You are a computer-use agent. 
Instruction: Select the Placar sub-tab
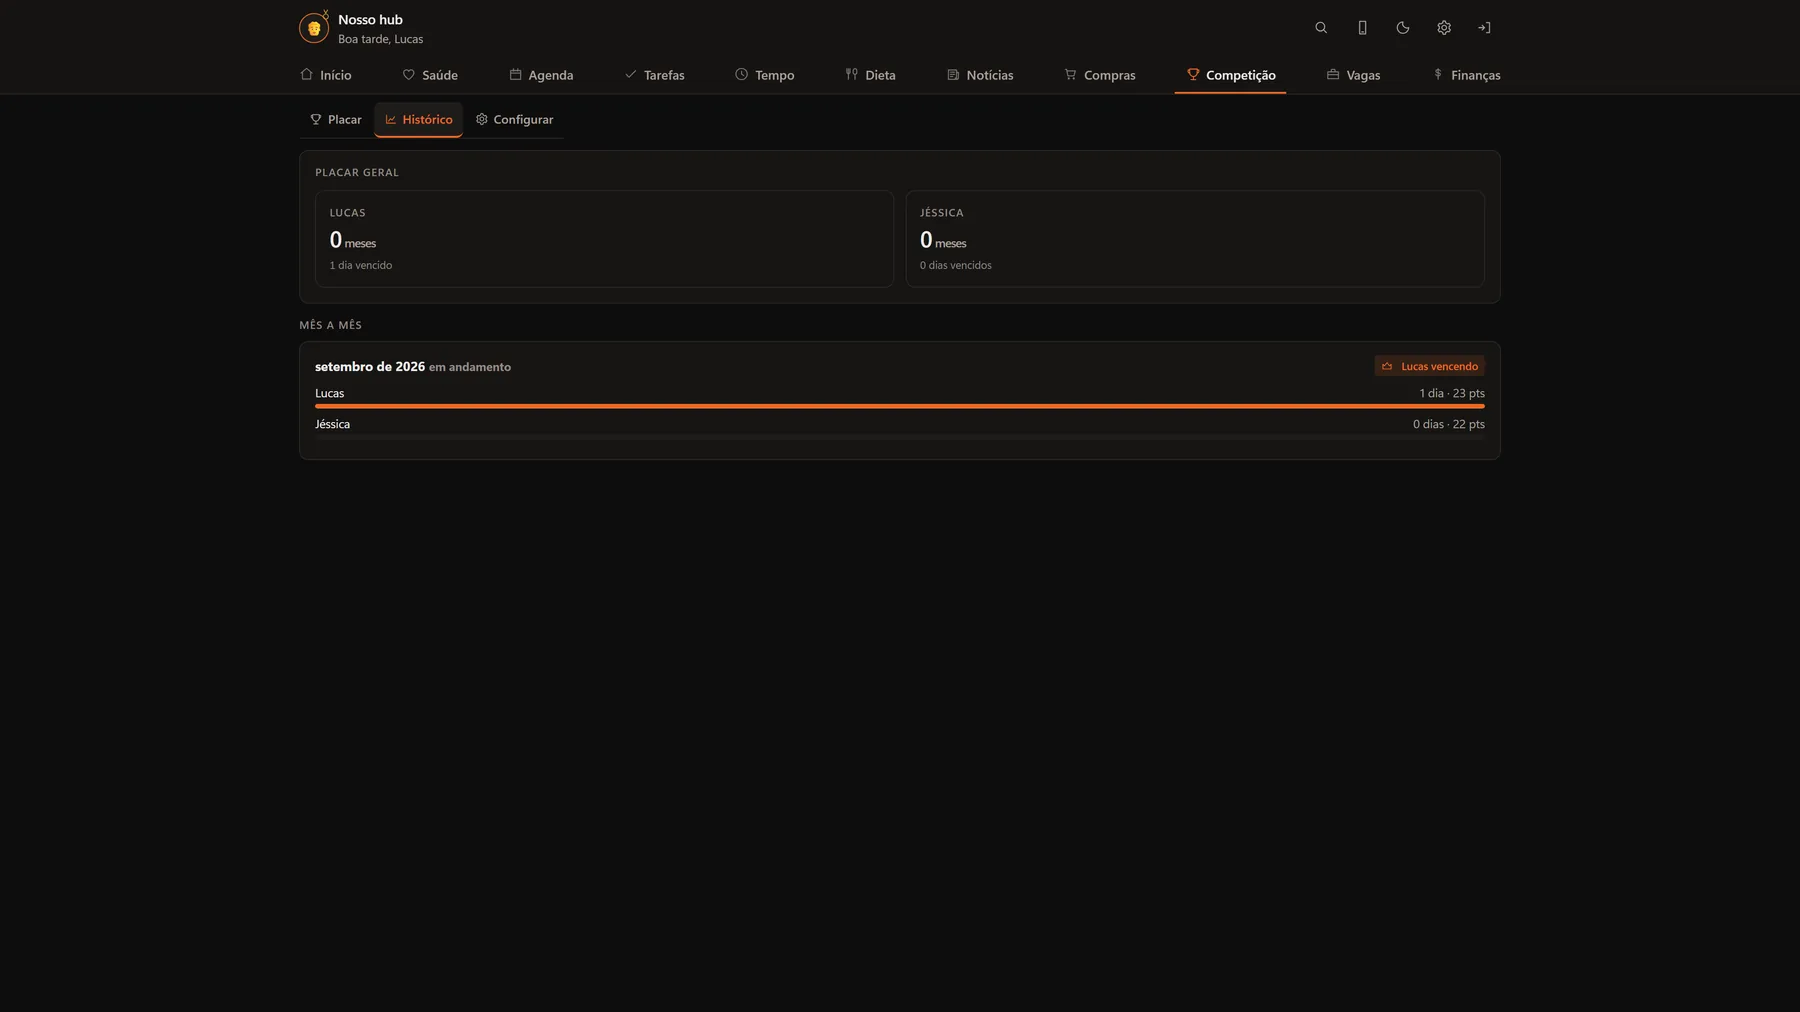(x=336, y=119)
